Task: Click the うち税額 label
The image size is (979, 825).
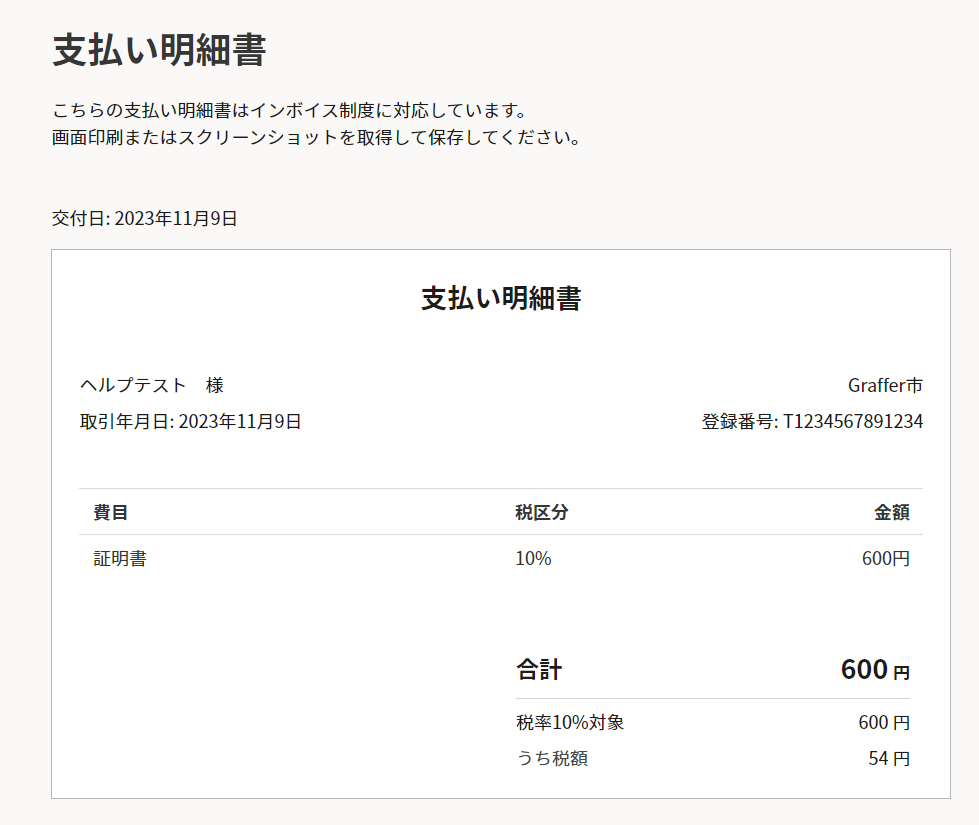Action: coord(552,758)
